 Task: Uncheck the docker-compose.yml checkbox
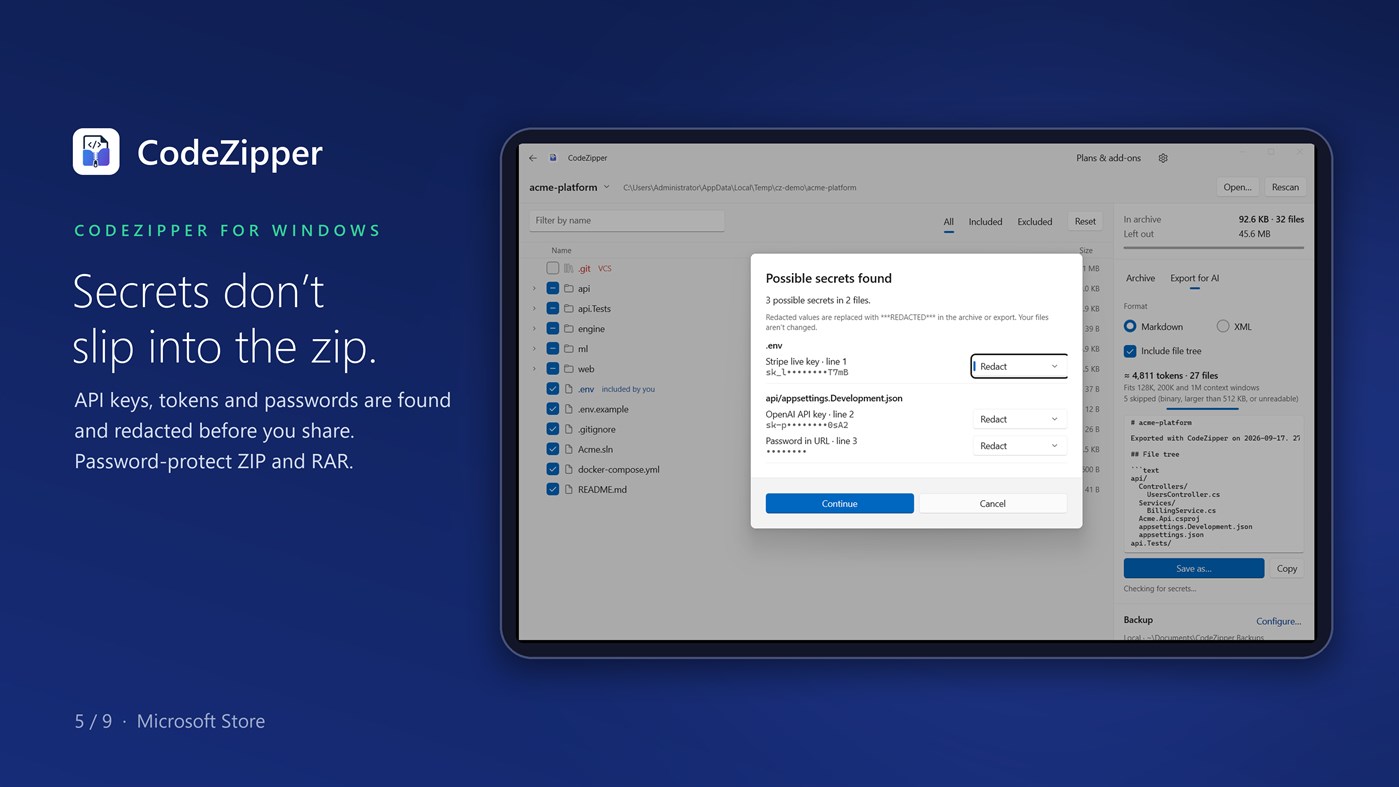tap(552, 469)
